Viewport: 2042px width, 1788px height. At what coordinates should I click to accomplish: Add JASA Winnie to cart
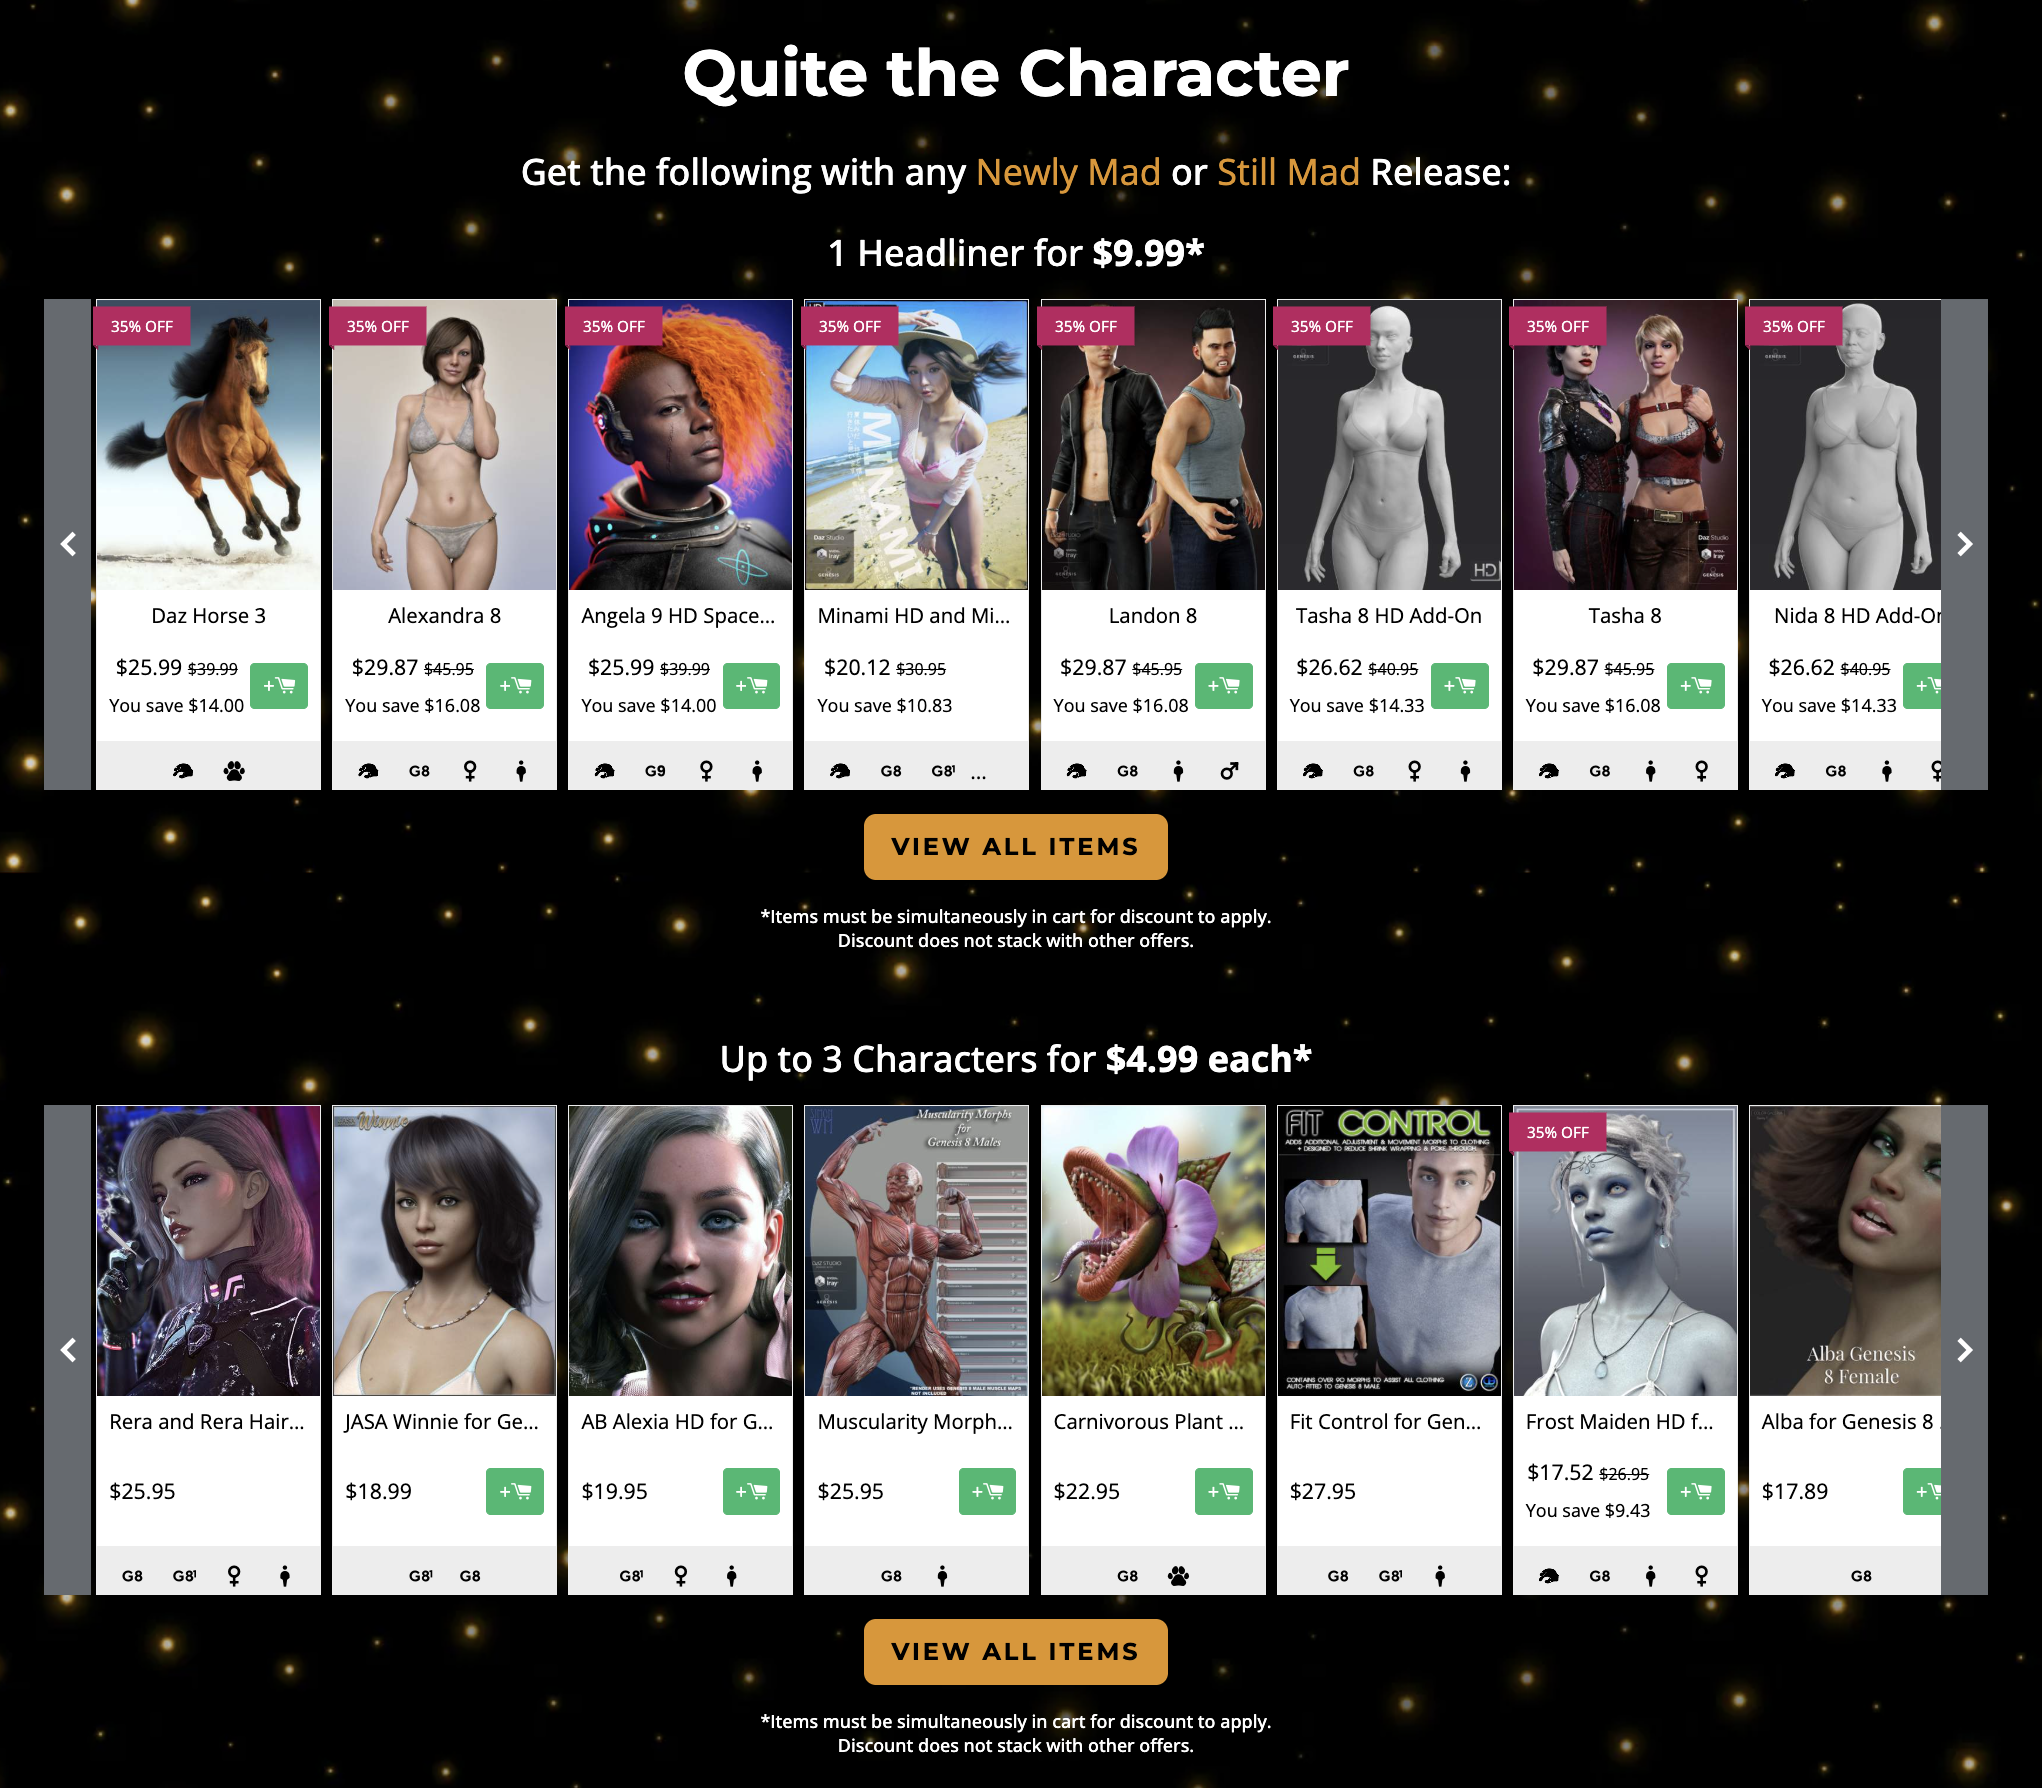[514, 1491]
